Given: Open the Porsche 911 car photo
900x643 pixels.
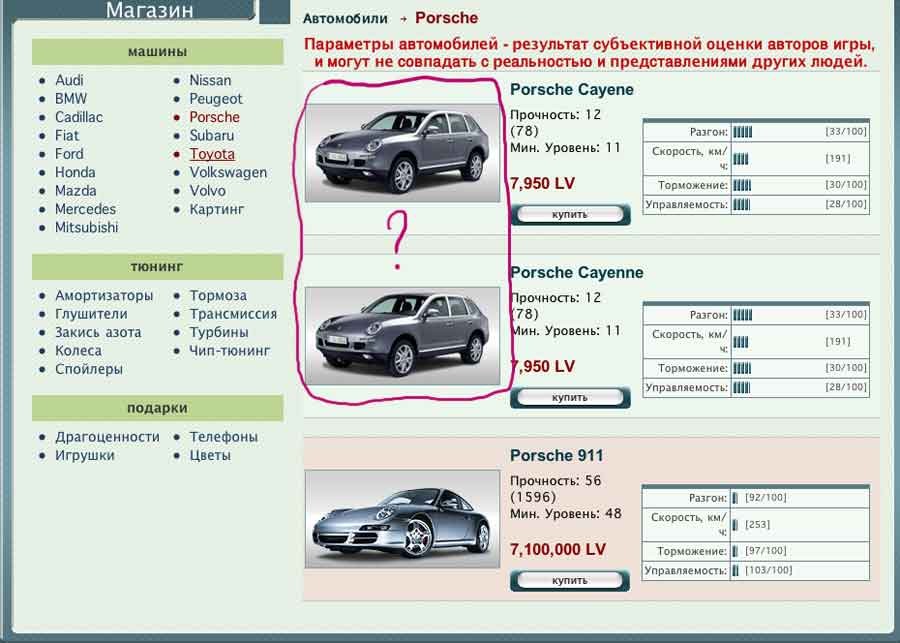Looking at the screenshot, I should point(402,520).
